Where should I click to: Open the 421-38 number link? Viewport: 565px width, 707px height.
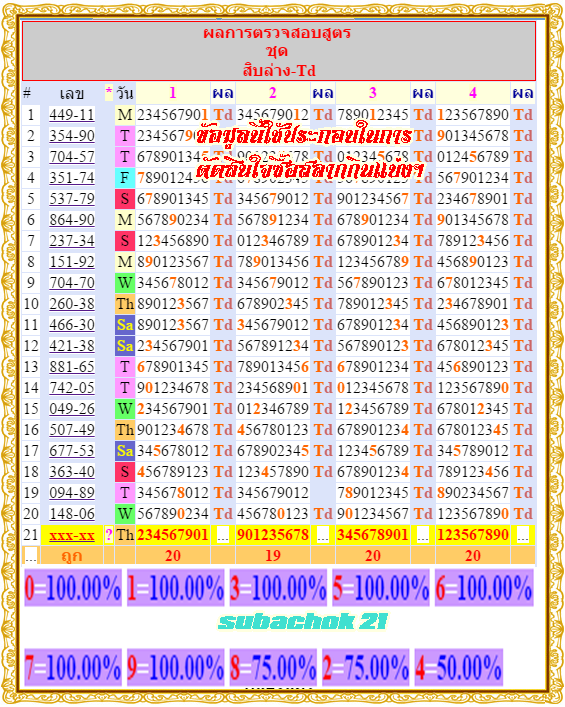(72, 346)
